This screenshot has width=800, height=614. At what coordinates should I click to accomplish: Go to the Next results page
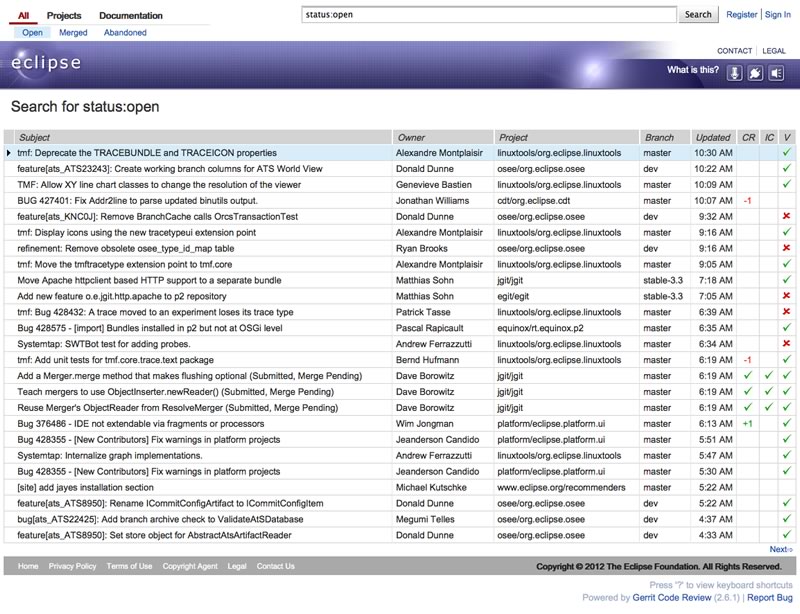point(780,549)
